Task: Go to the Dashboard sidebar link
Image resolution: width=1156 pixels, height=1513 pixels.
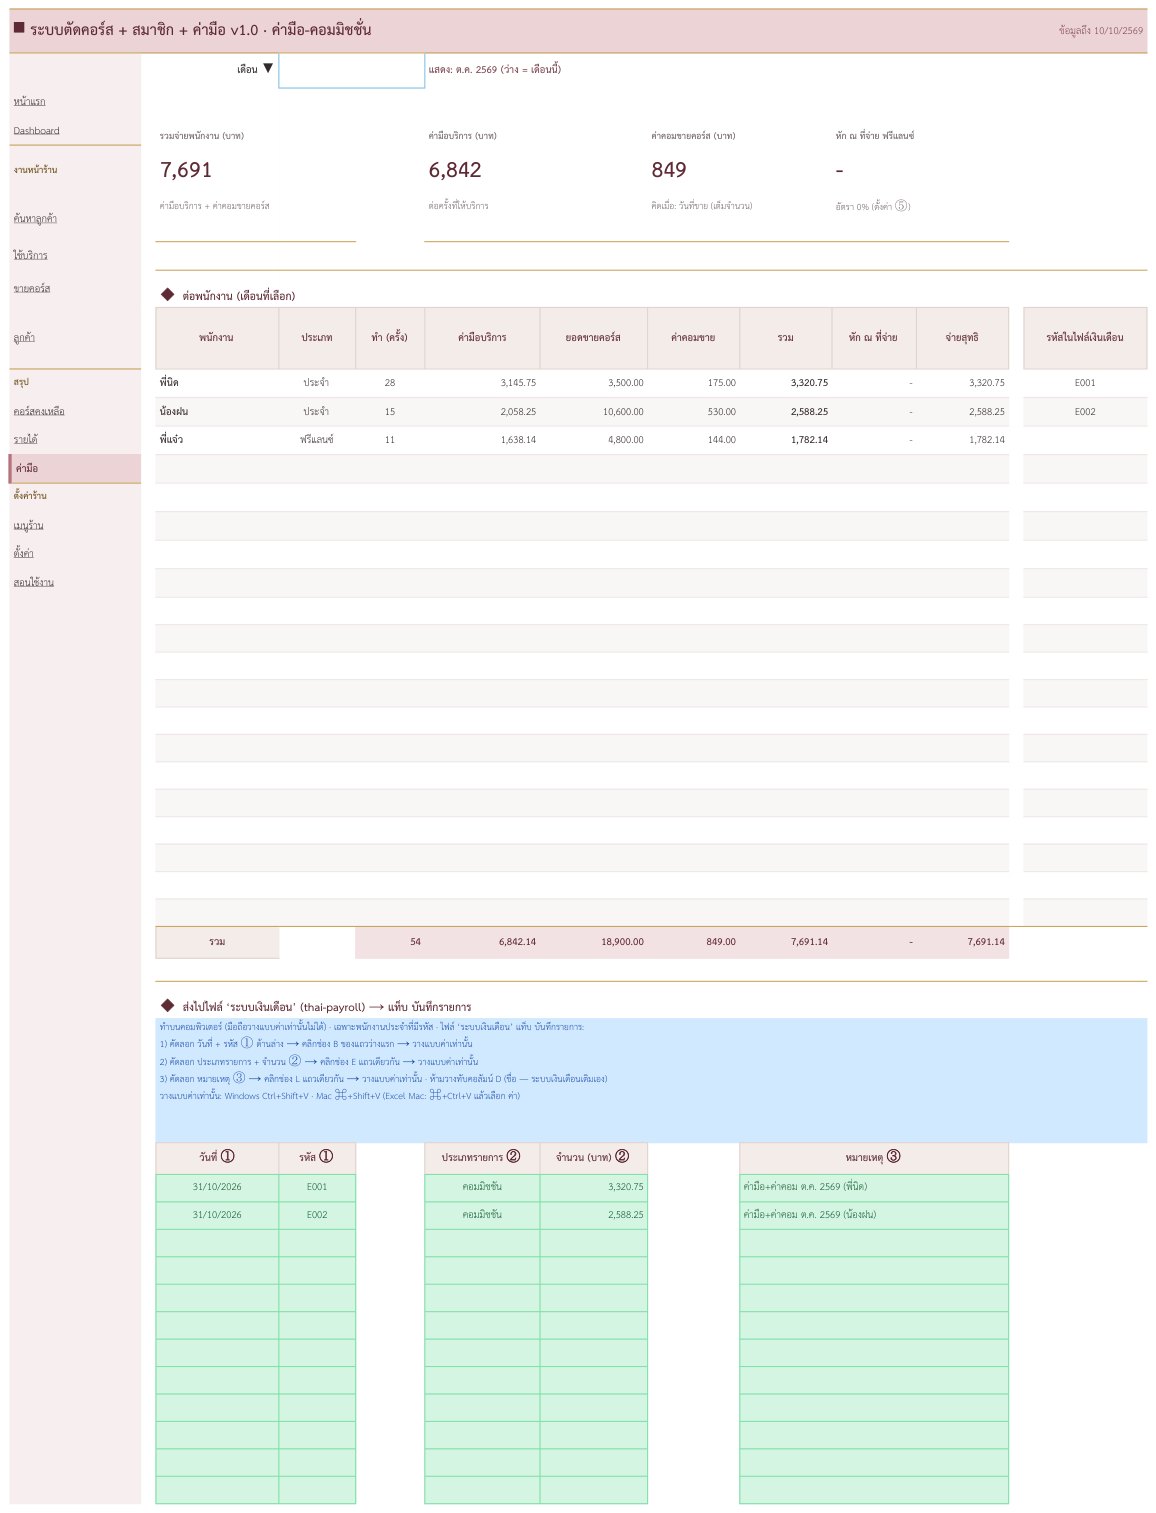Action: coord(36,131)
